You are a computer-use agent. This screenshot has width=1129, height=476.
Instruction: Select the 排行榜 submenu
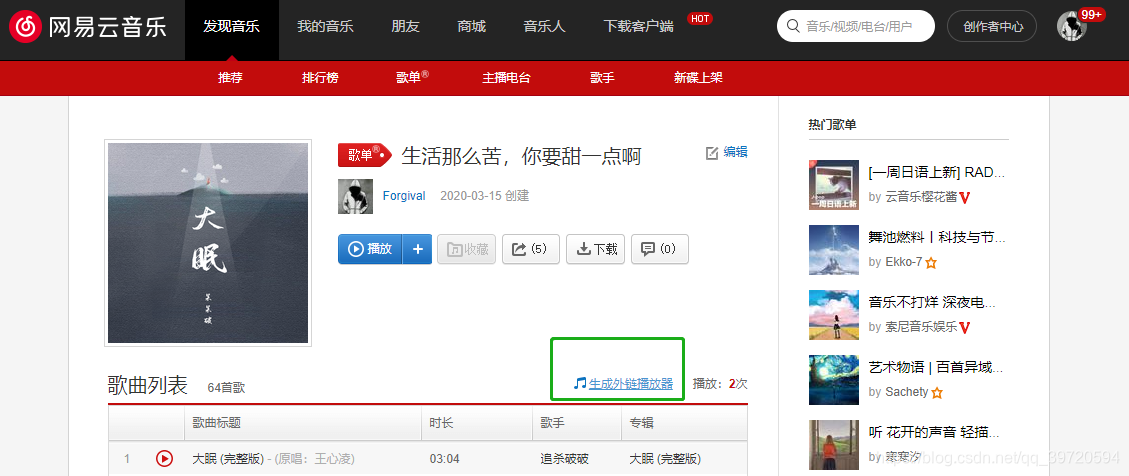[320, 78]
